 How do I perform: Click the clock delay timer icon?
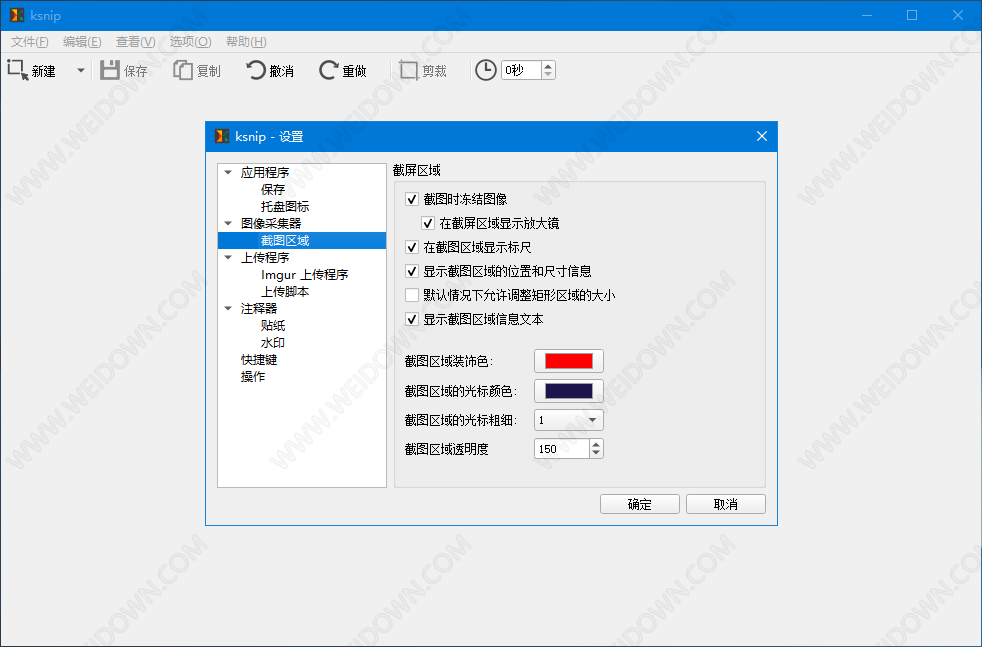485,70
